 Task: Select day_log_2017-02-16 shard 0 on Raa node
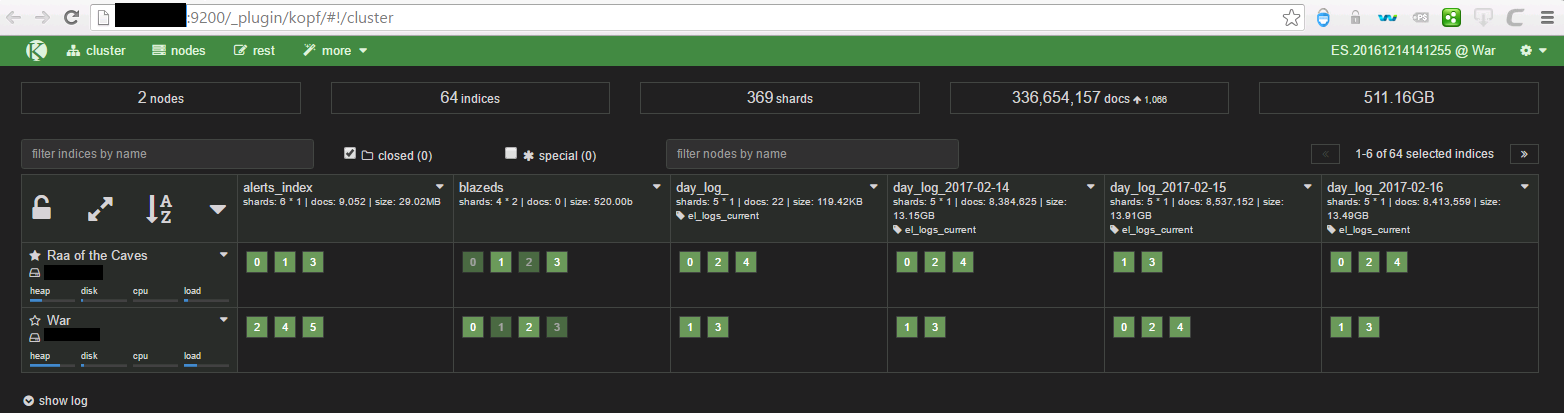pos(1342,263)
